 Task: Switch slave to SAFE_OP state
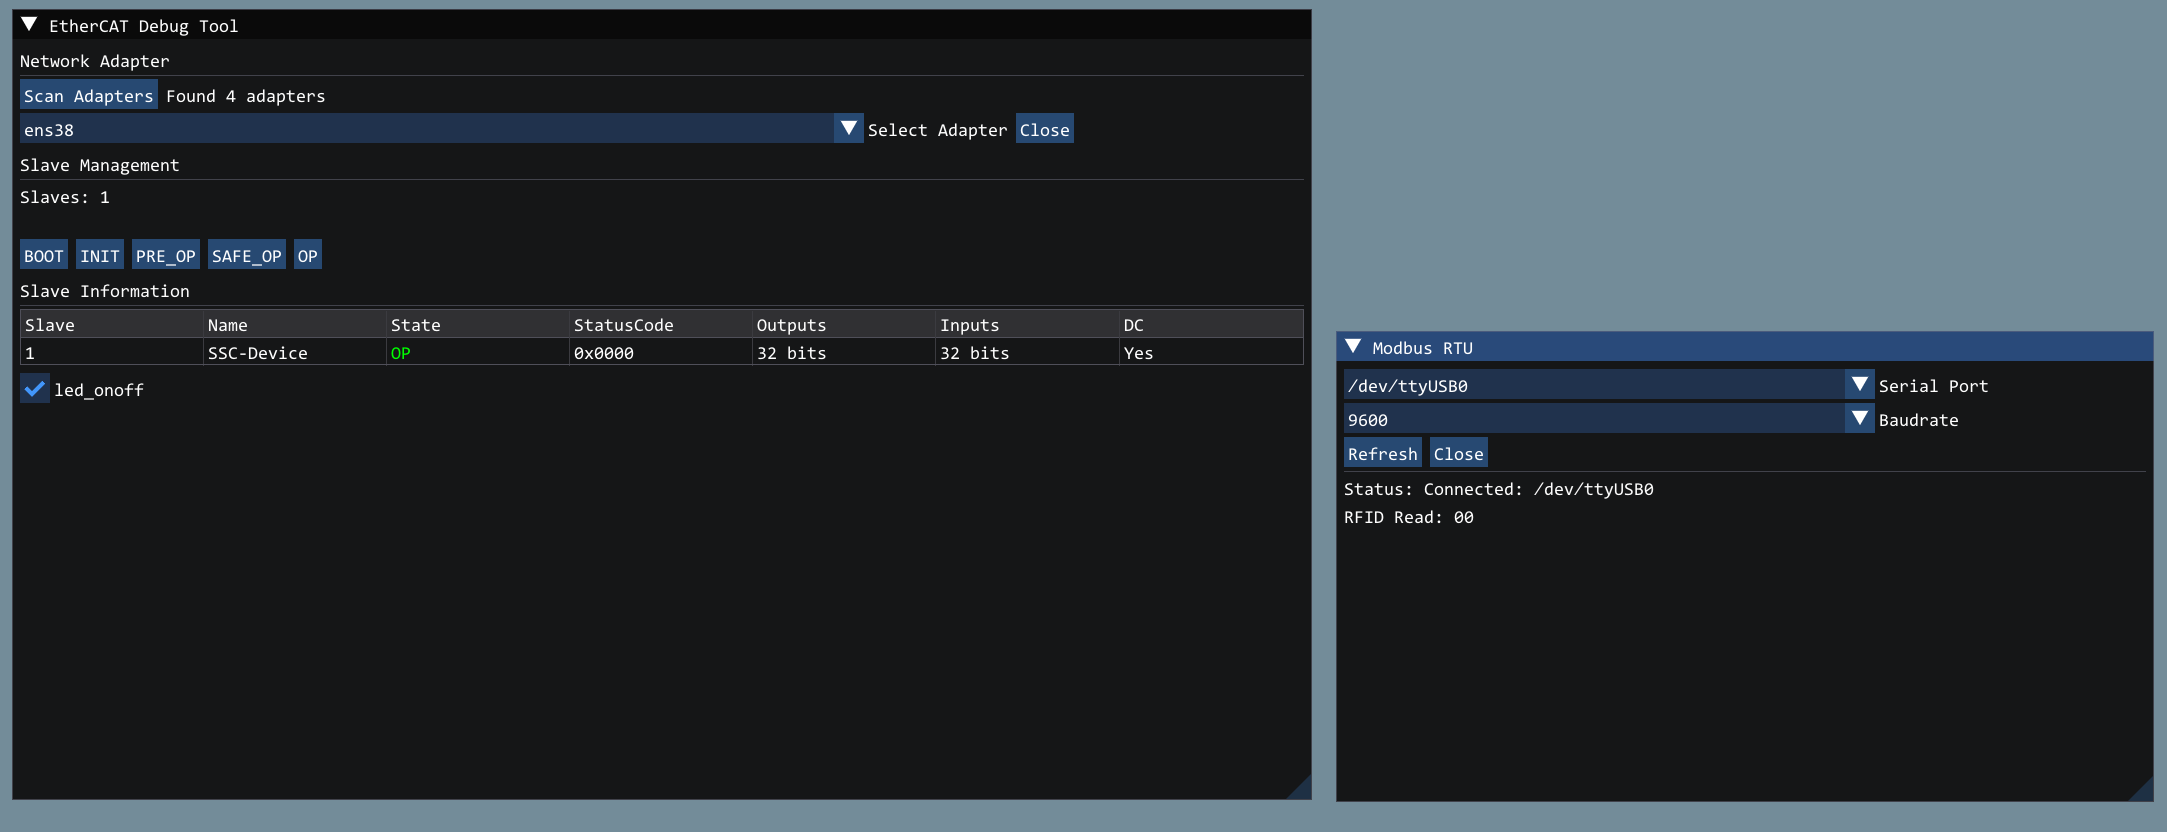pyautogui.click(x=247, y=256)
